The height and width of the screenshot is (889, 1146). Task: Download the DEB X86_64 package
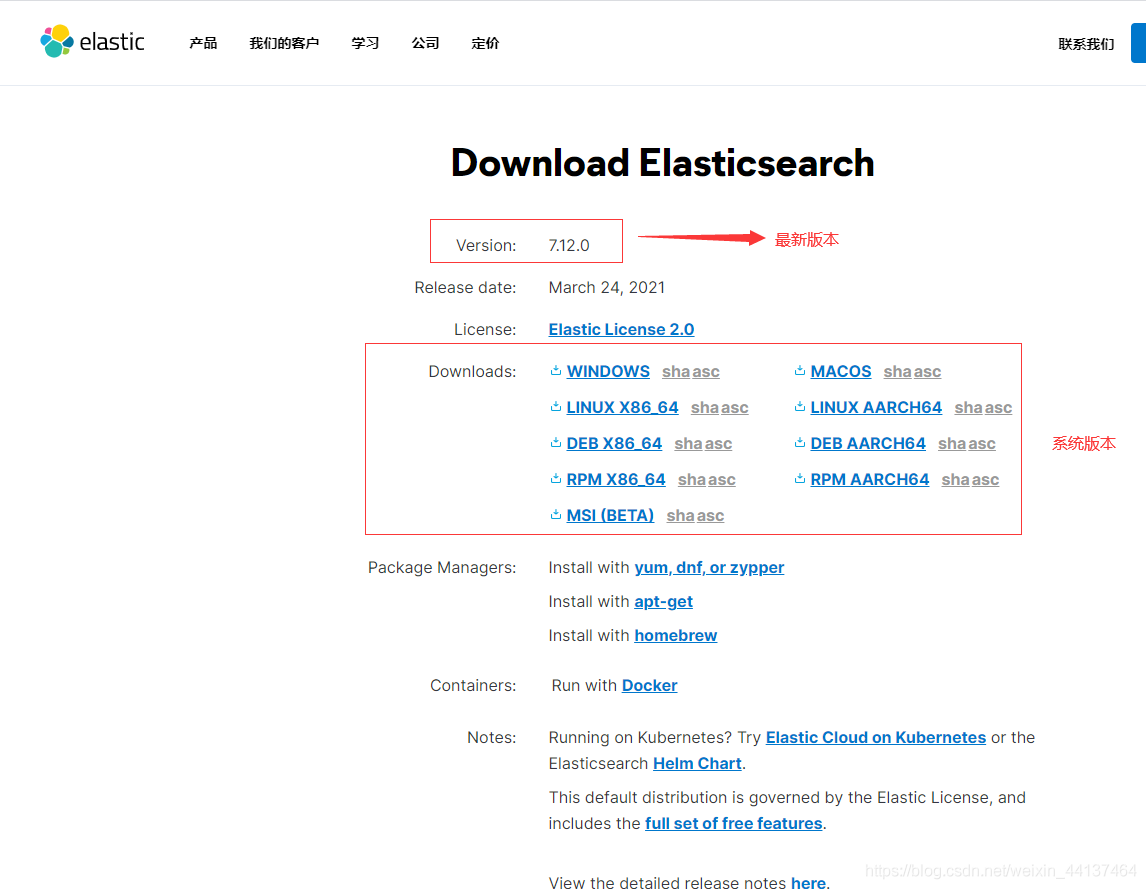[614, 443]
